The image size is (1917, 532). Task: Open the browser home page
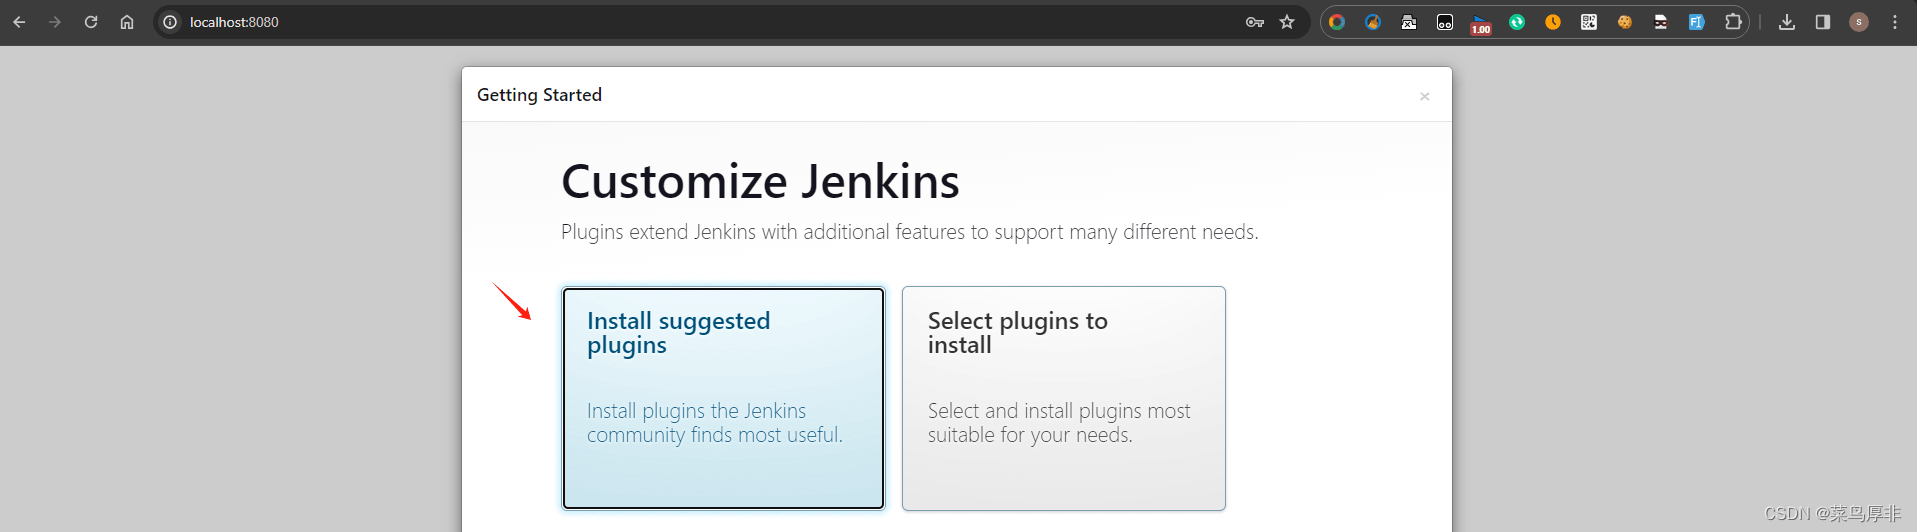point(127,22)
